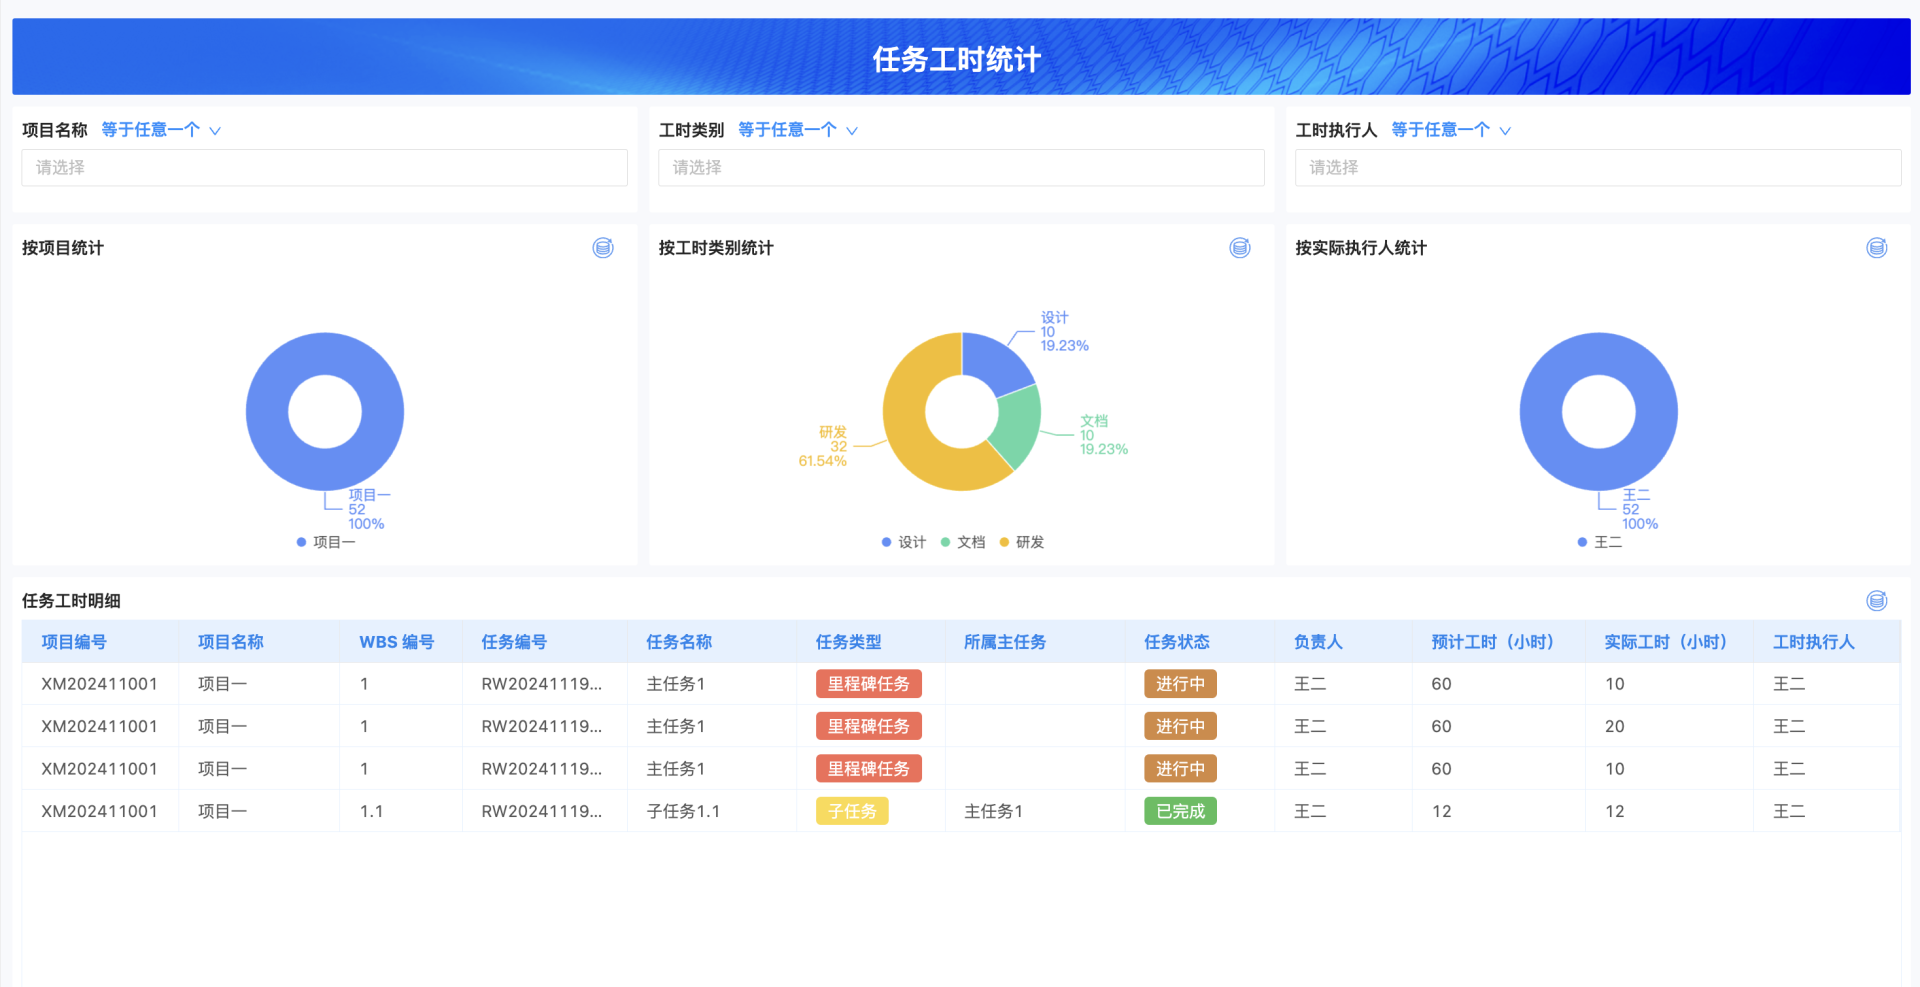Toggle 研发 legend item in category chart
The image size is (1920, 987).
(1022, 542)
